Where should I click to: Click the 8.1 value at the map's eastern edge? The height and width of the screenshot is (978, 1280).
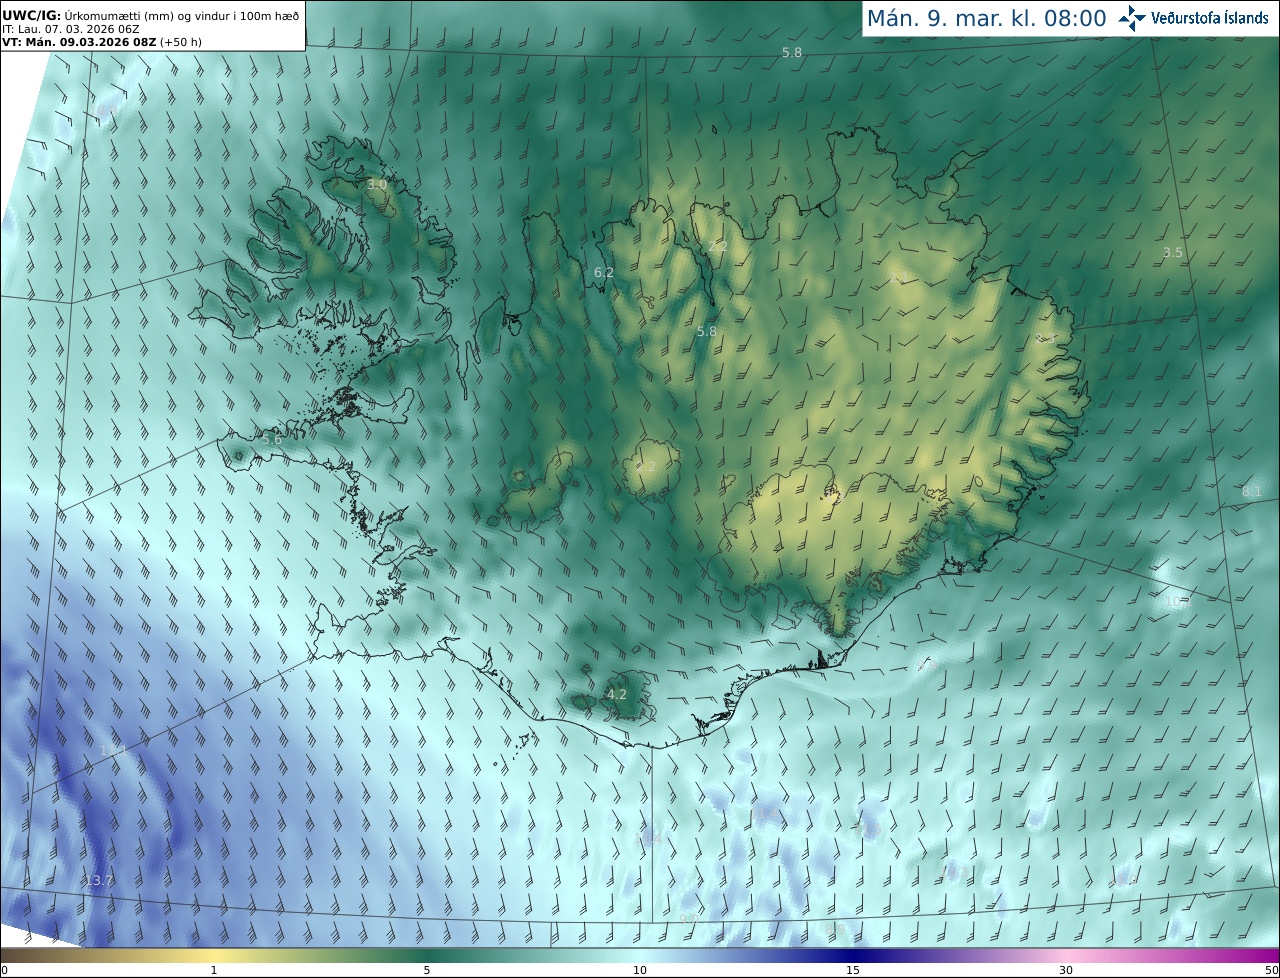[x=1251, y=491]
